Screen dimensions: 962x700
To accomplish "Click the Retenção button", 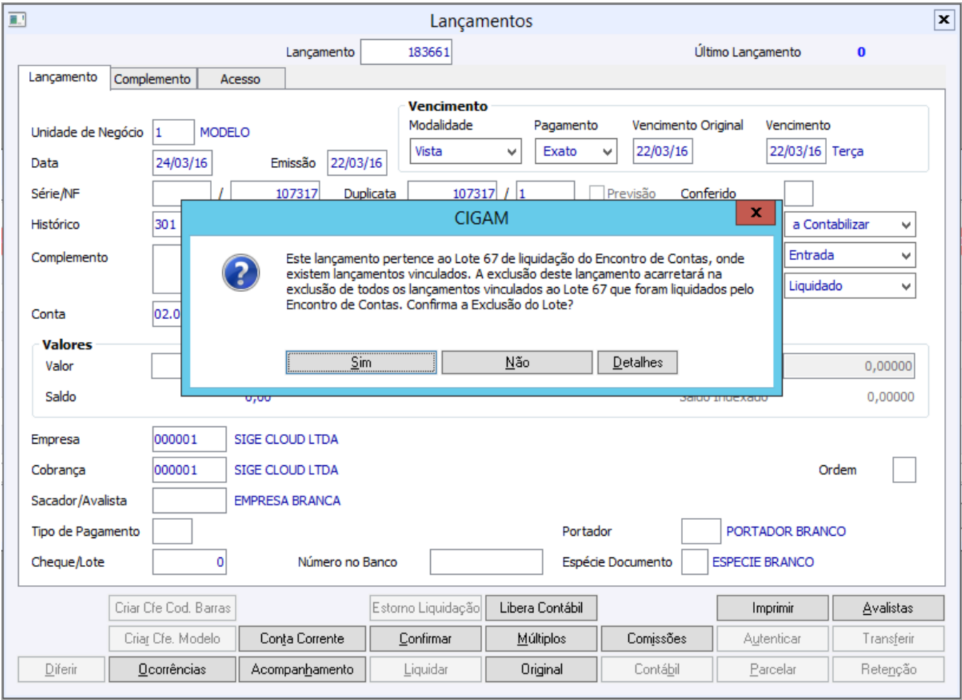I will [888, 669].
